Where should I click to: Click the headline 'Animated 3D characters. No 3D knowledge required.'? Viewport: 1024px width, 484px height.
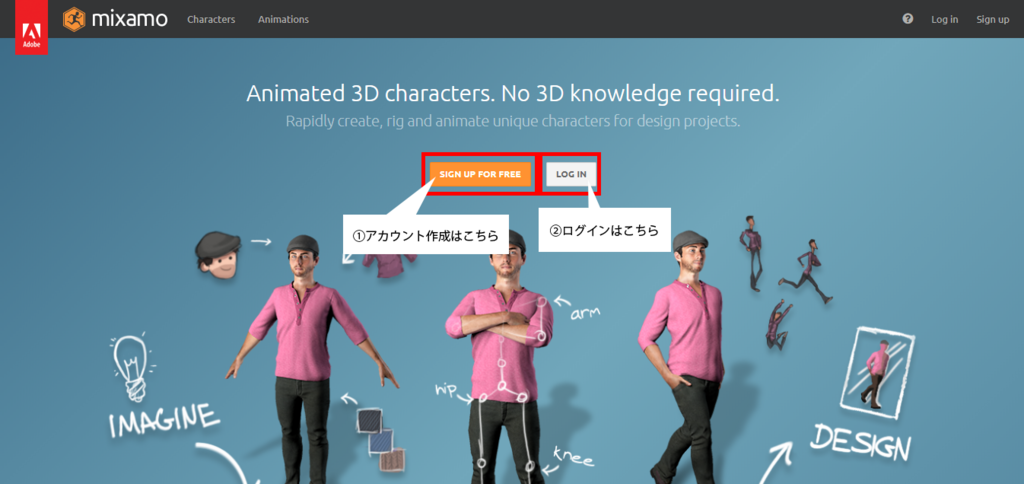pos(513,94)
